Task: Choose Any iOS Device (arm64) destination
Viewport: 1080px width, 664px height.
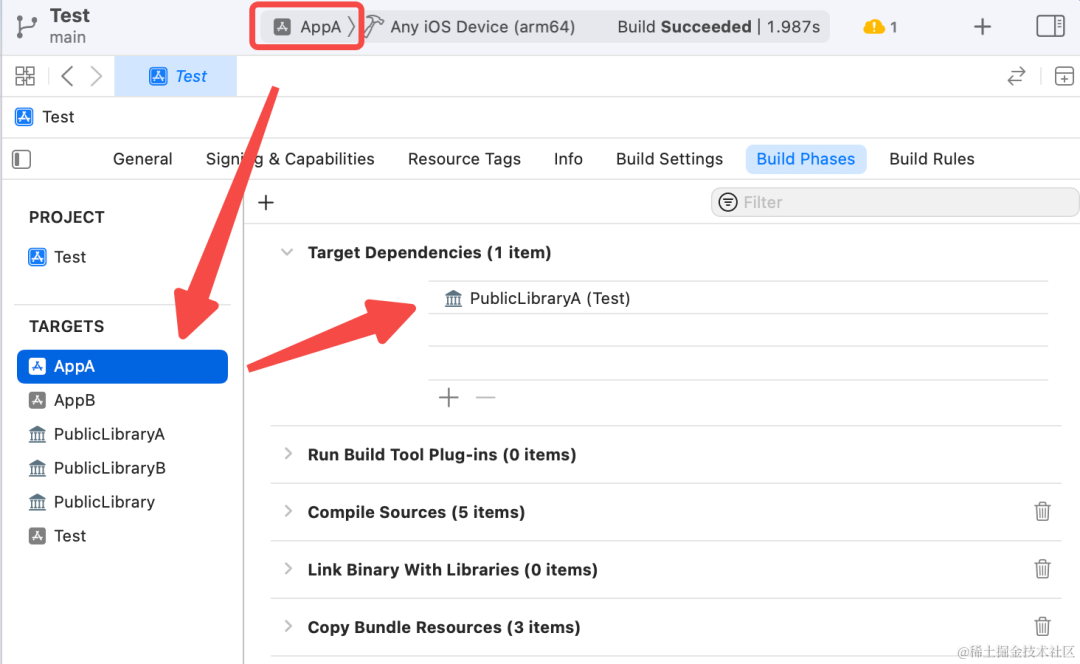Action: pyautogui.click(x=482, y=27)
